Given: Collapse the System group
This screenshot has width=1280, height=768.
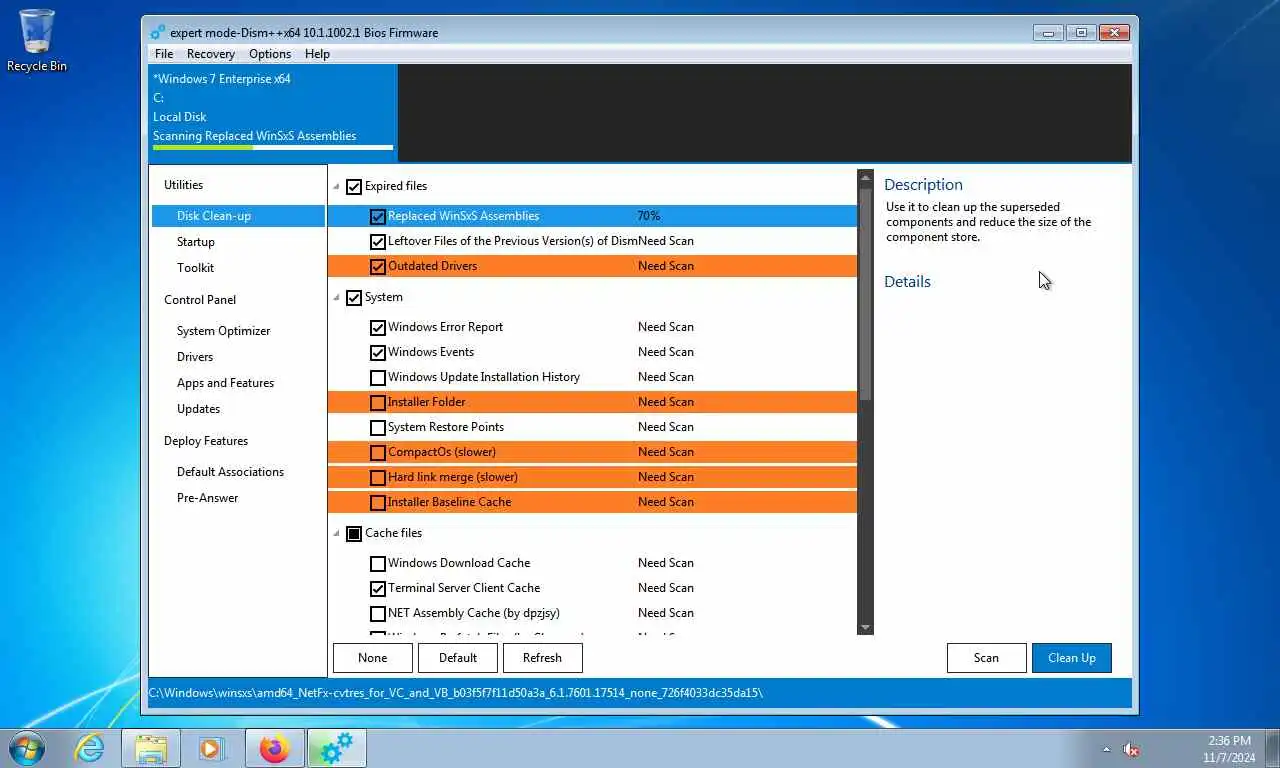Looking at the screenshot, I should [336, 297].
